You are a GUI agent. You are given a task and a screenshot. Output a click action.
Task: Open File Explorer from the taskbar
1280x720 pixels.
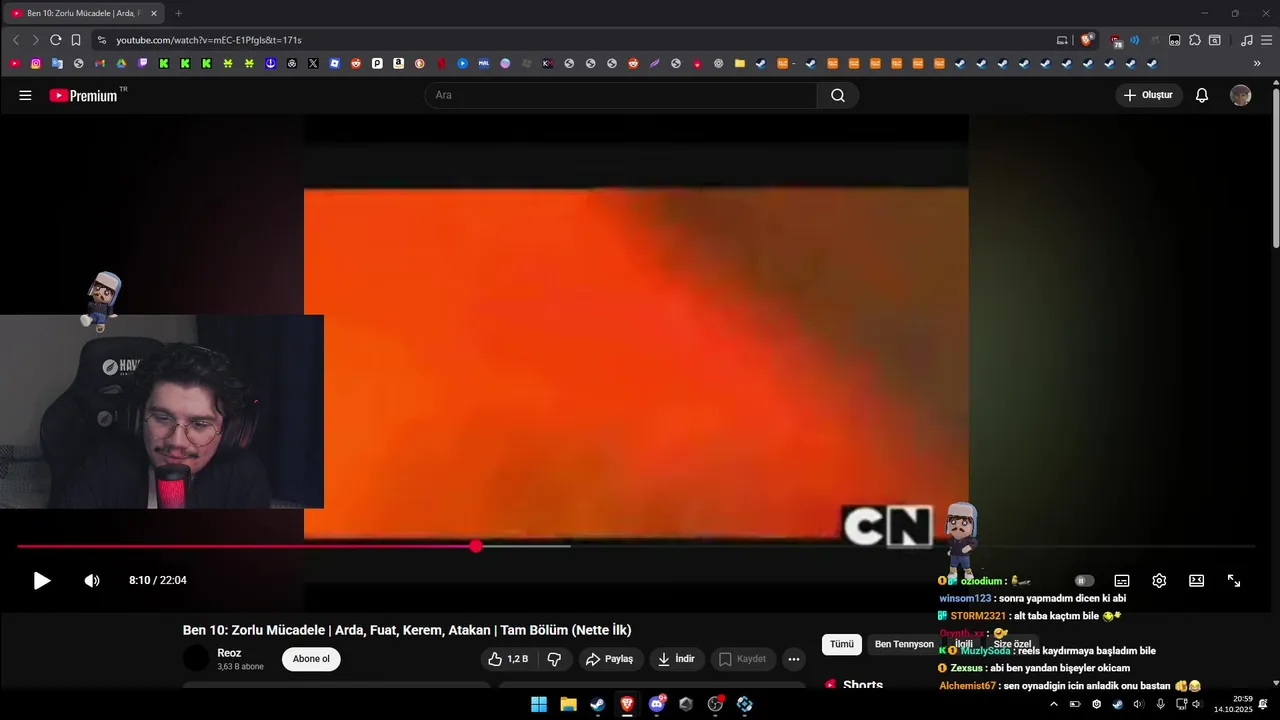coord(568,704)
